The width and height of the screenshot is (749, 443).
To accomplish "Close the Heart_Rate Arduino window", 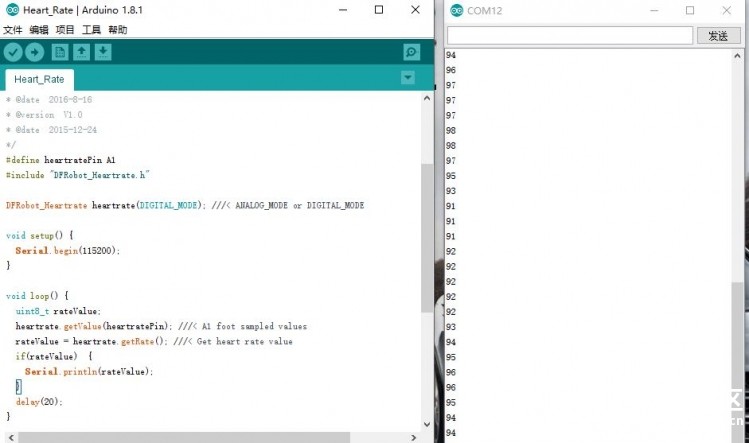I will point(416,10).
